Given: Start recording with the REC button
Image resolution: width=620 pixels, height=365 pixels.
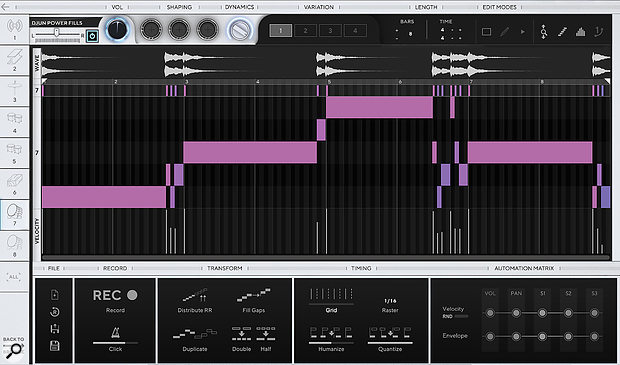Looking at the screenshot, I should point(115,295).
